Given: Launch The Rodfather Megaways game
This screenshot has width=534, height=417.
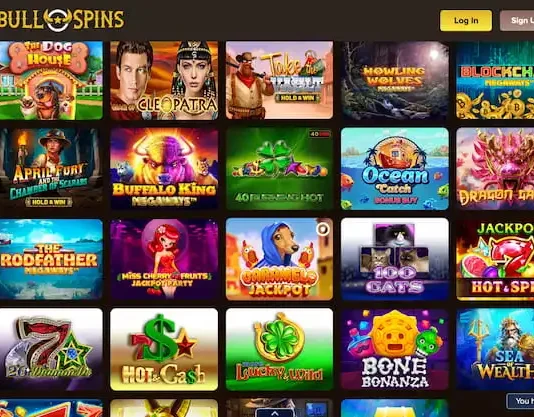Looking at the screenshot, I should (51, 259).
